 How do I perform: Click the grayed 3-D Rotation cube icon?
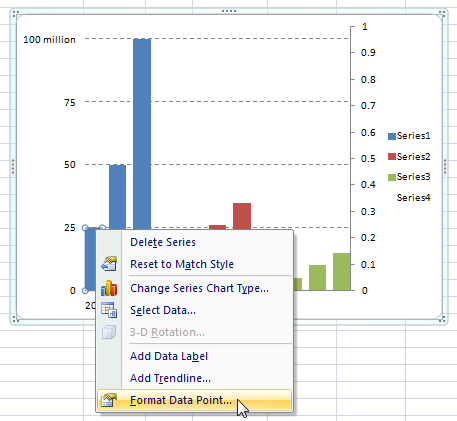(x=109, y=332)
